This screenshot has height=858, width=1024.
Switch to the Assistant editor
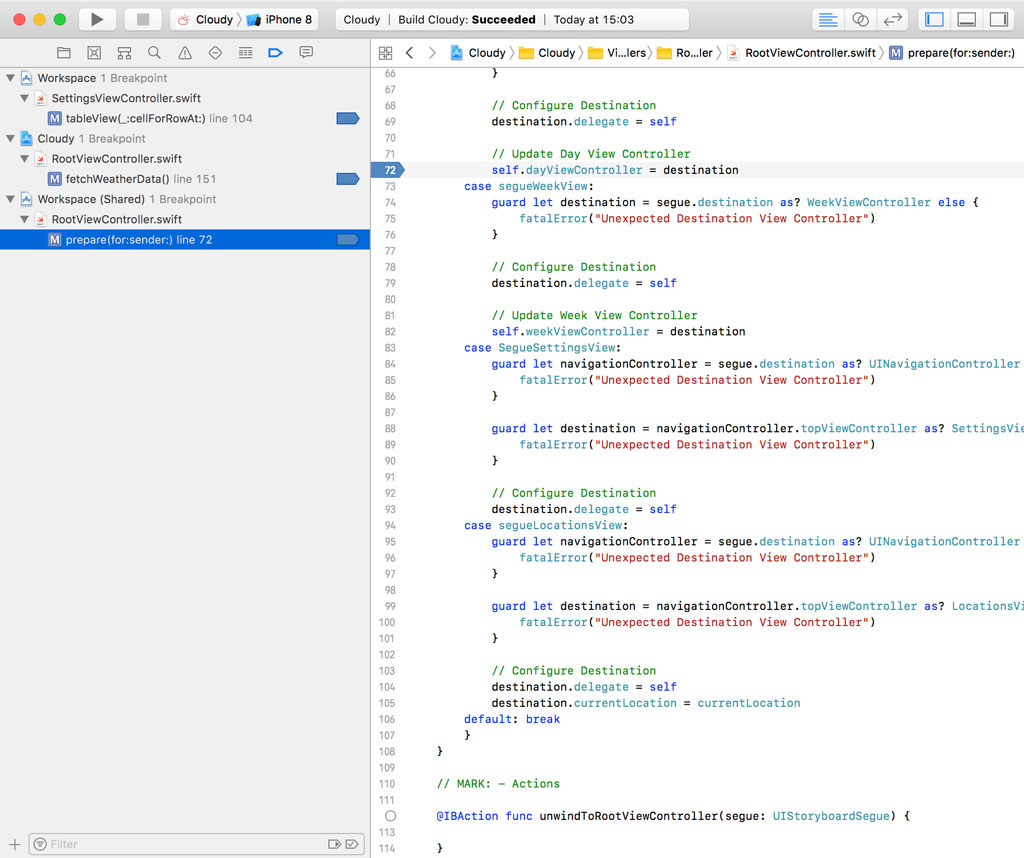coord(860,19)
